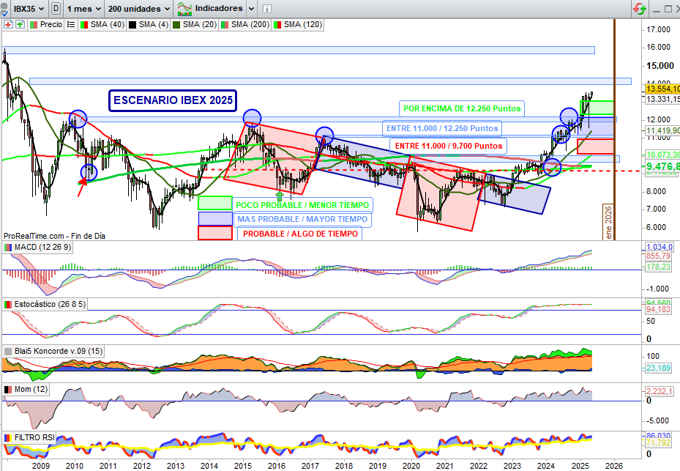
Task: Click the 2020 year on time axis
Action: point(411,466)
